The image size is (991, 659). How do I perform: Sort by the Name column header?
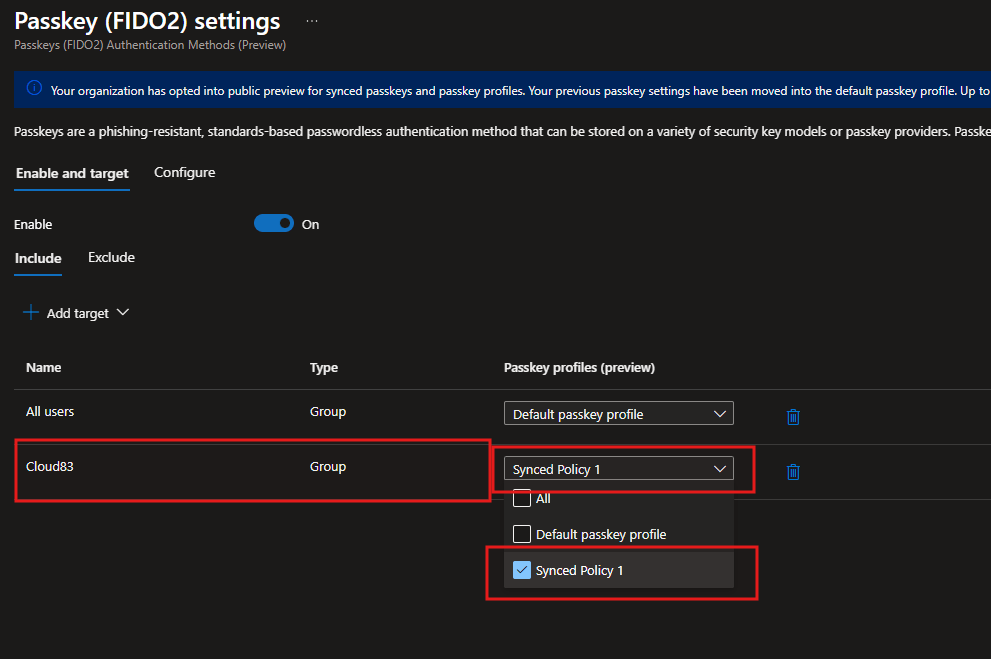tap(43, 368)
